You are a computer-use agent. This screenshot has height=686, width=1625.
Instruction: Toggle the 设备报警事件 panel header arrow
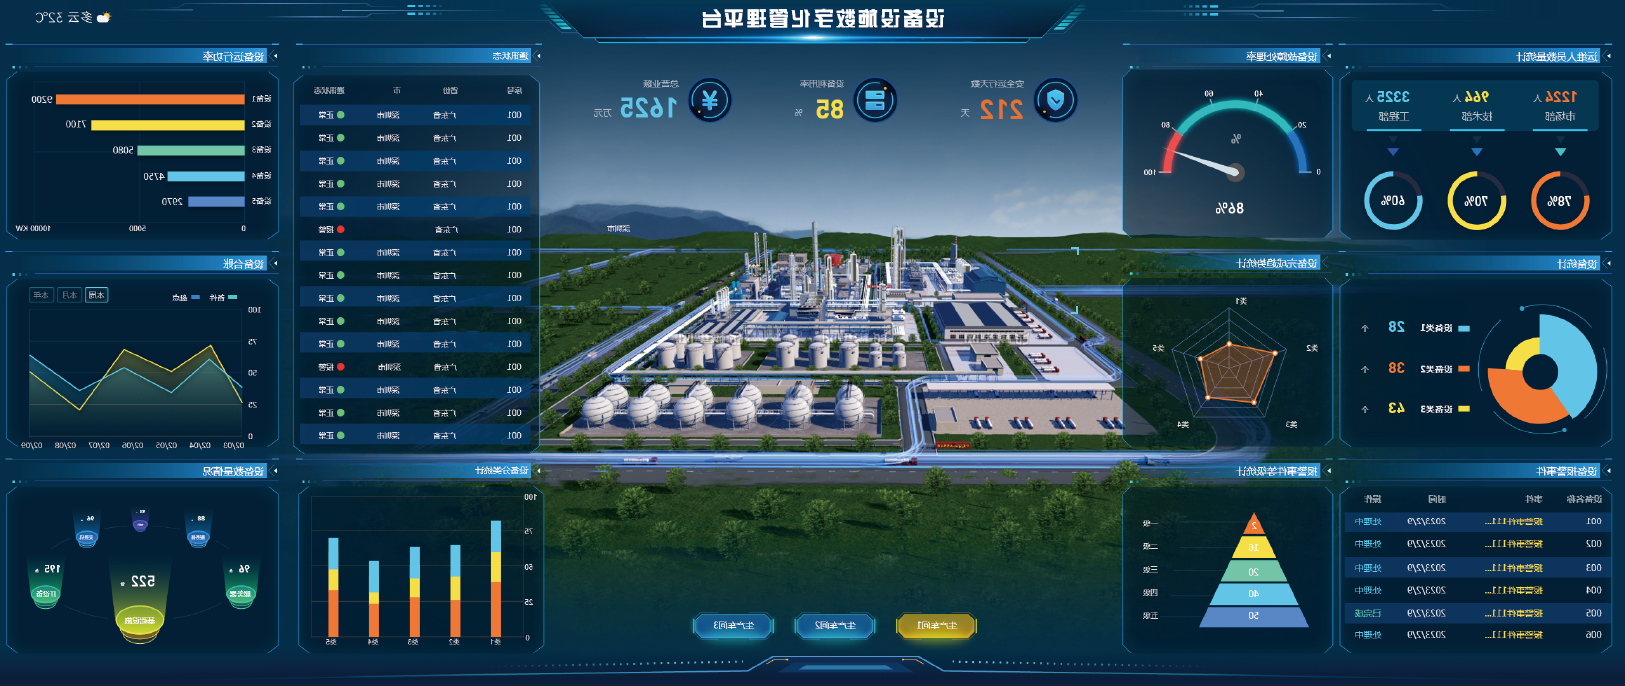pos(1608,471)
